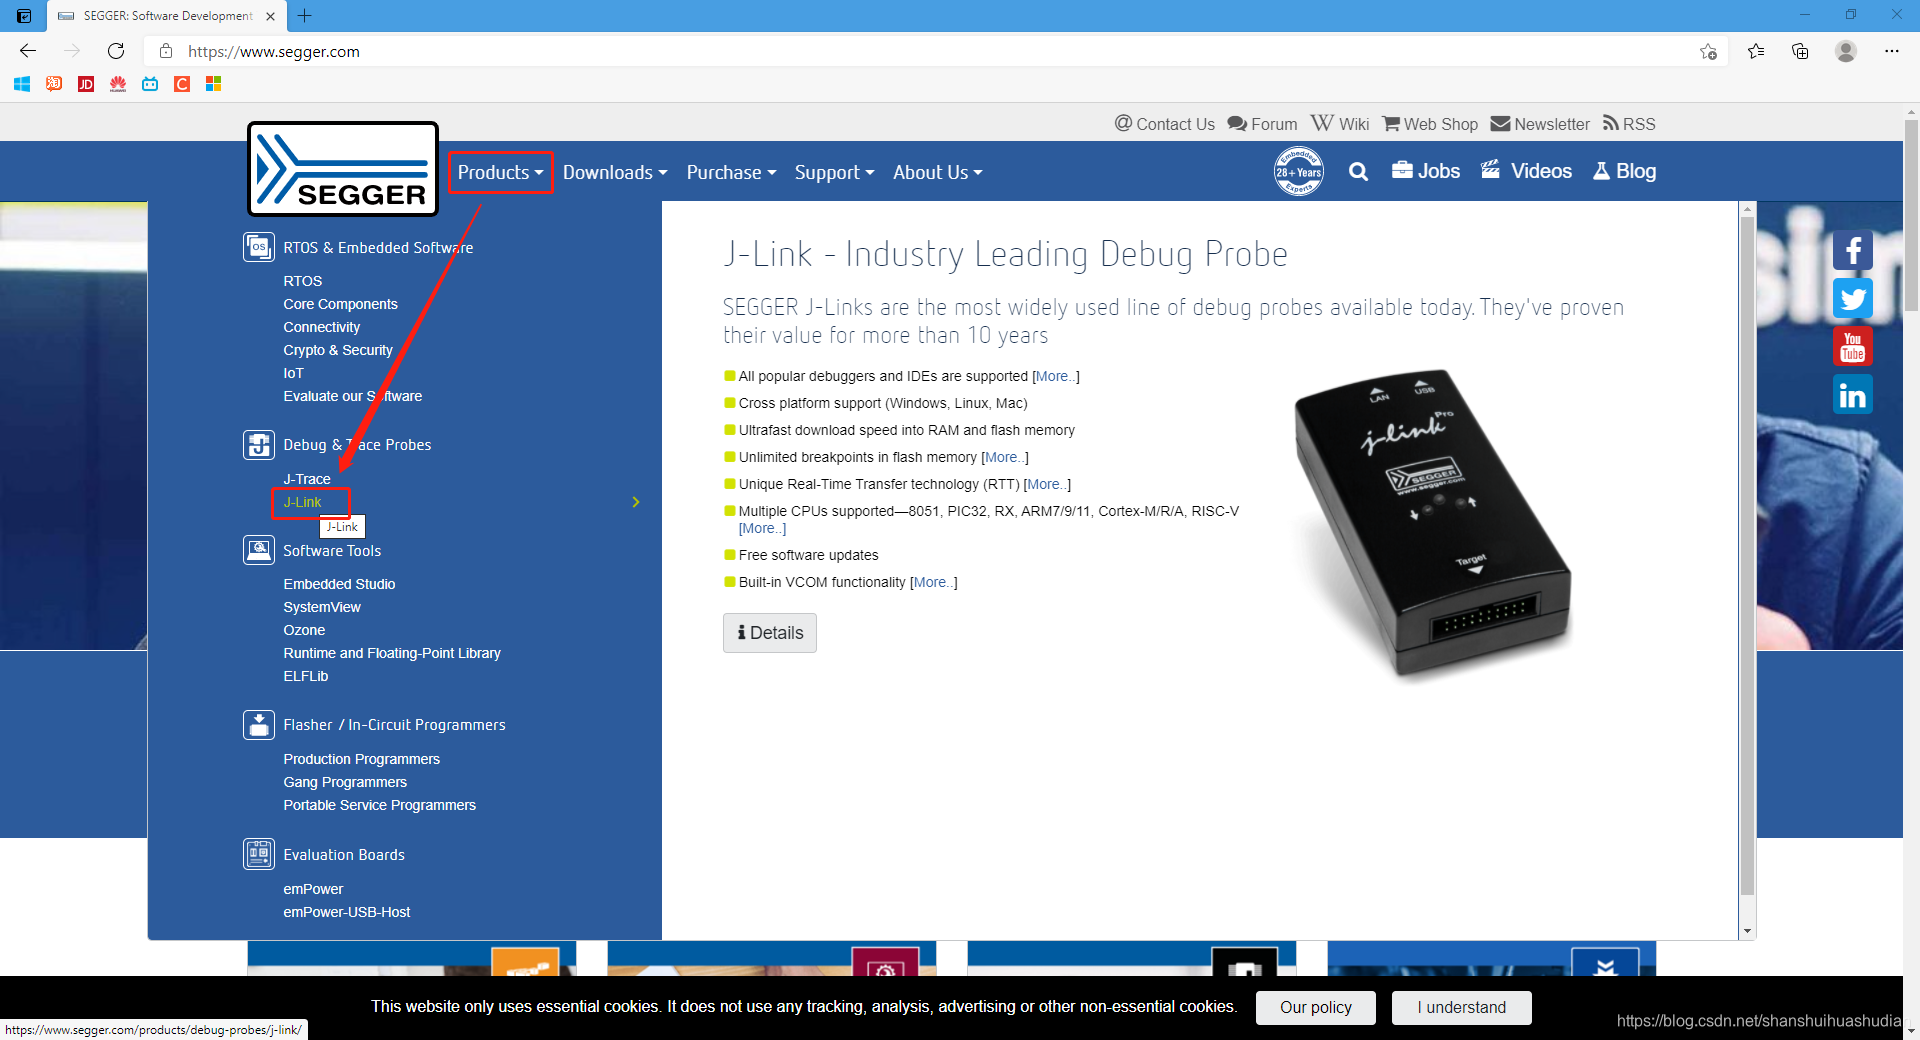Click the I understand cookie button

pos(1461,1007)
